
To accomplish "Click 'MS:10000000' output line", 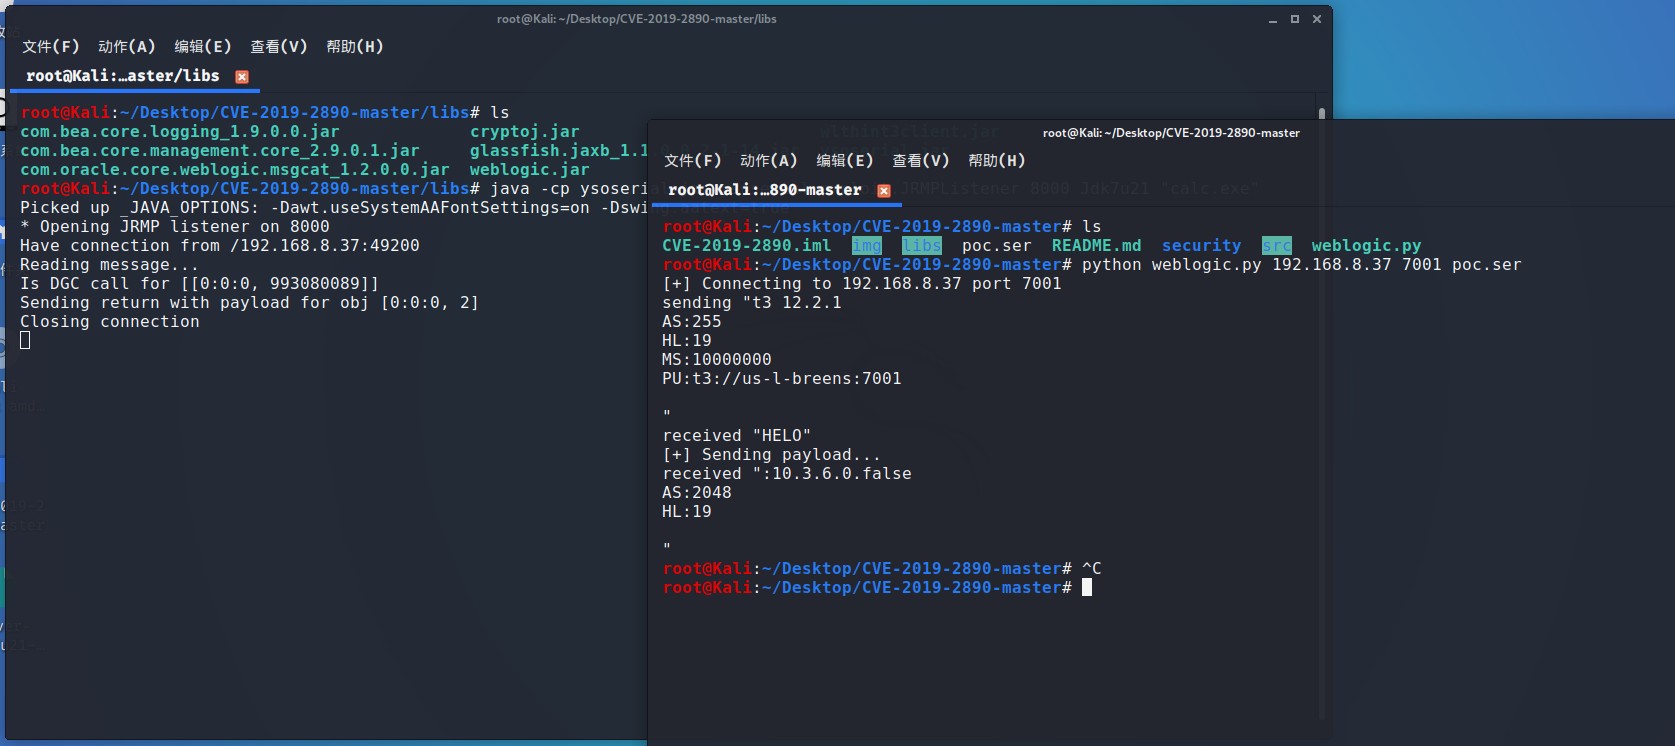I will pos(717,360).
